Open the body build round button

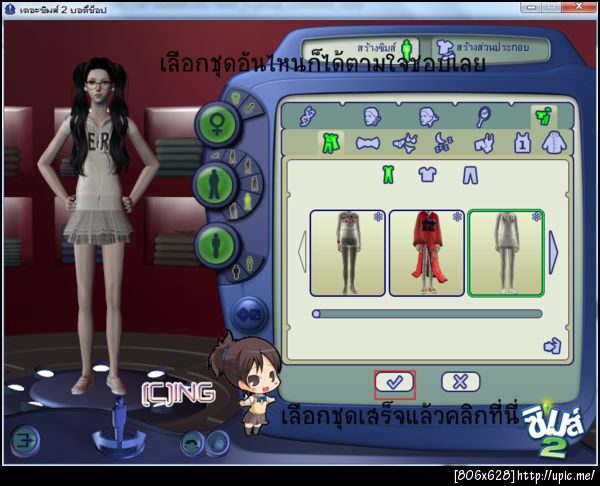pyautogui.click(x=216, y=244)
